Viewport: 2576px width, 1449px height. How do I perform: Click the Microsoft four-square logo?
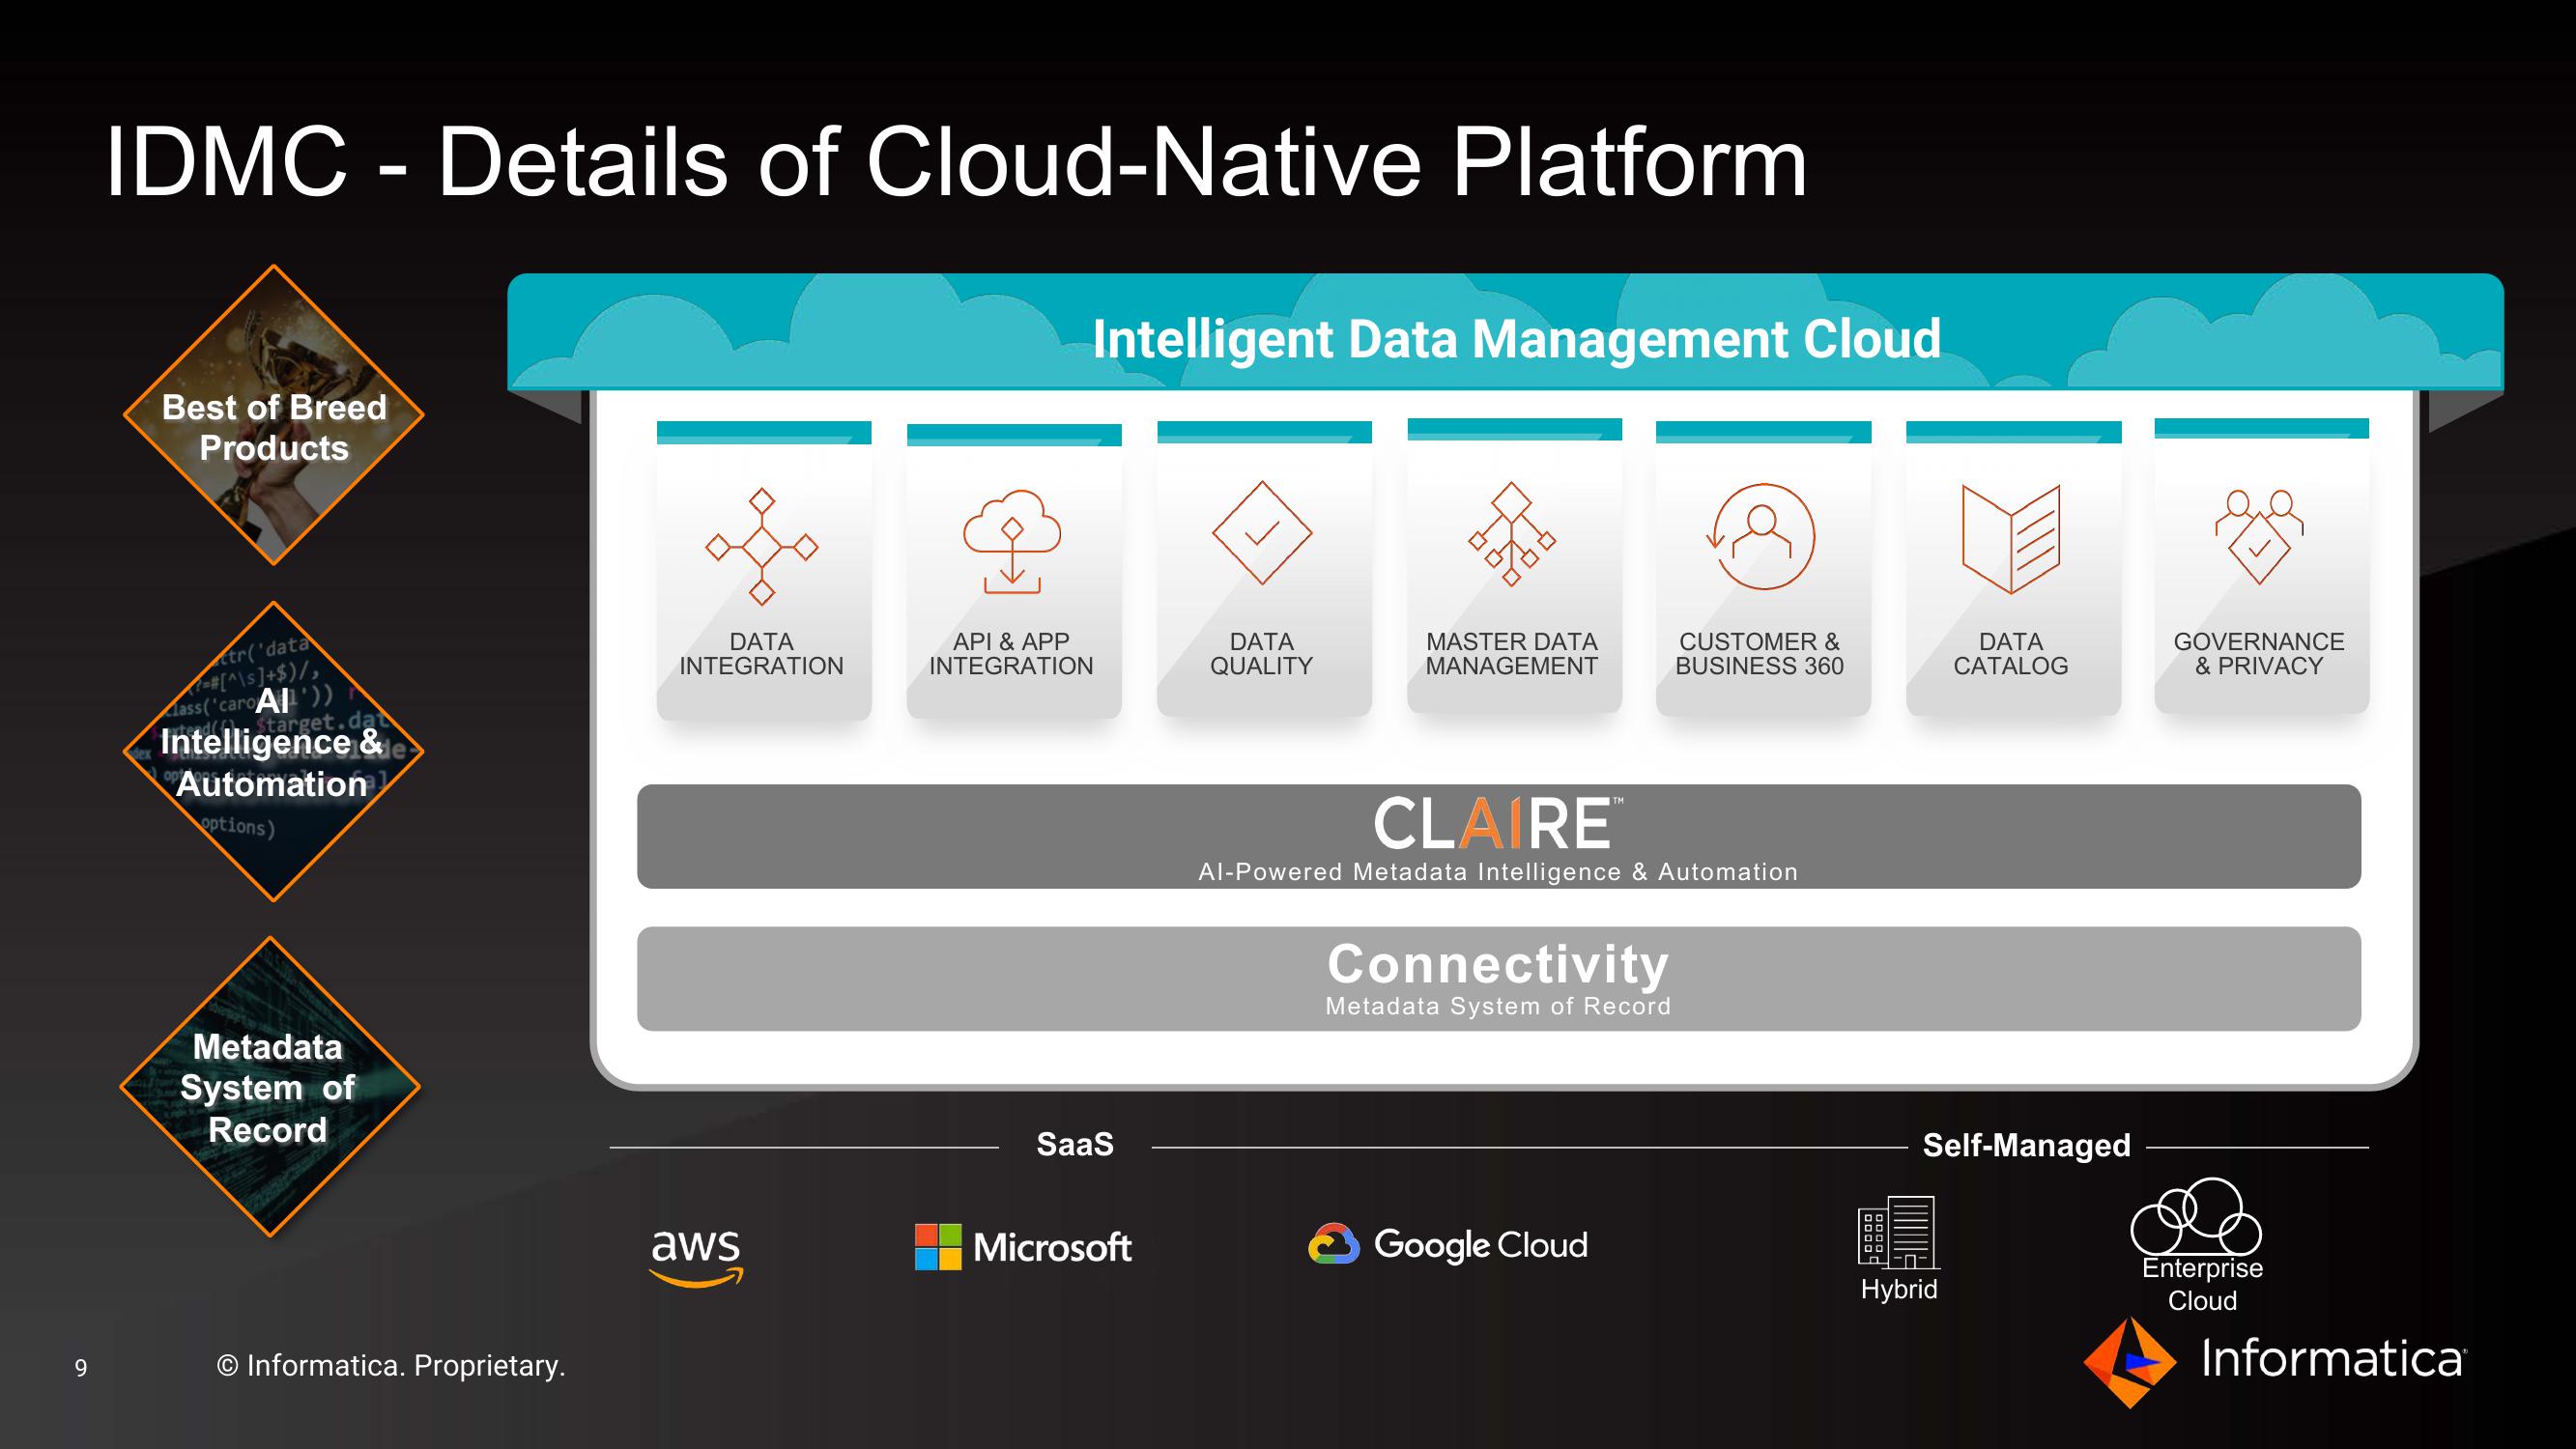point(938,1247)
